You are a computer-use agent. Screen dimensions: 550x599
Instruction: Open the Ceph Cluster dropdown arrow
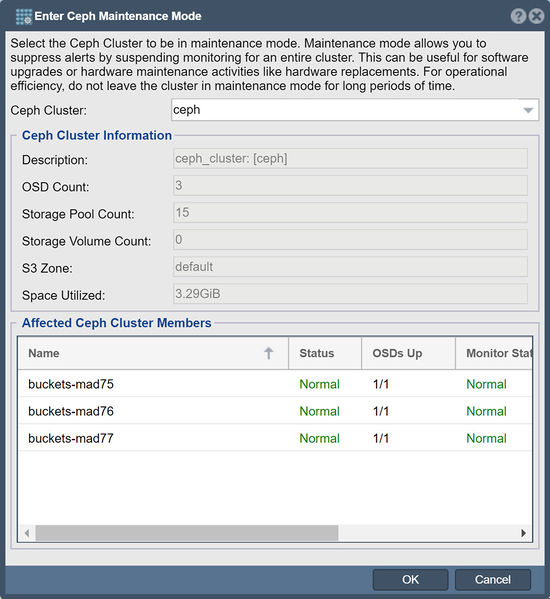528,110
